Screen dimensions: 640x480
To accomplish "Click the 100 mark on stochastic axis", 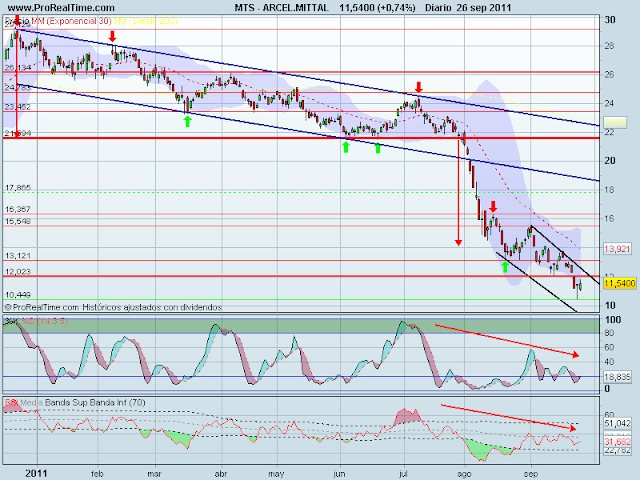I will pos(613,320).
